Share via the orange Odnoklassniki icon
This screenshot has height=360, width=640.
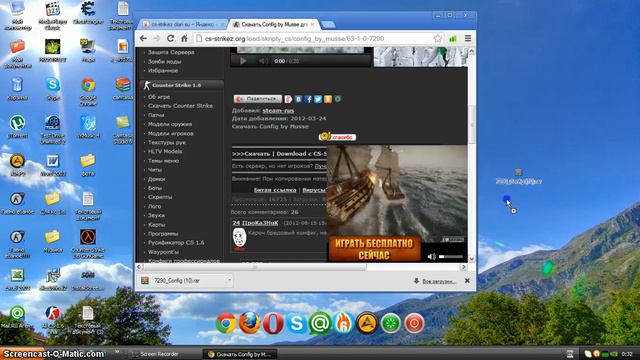[x=328, y=99]
